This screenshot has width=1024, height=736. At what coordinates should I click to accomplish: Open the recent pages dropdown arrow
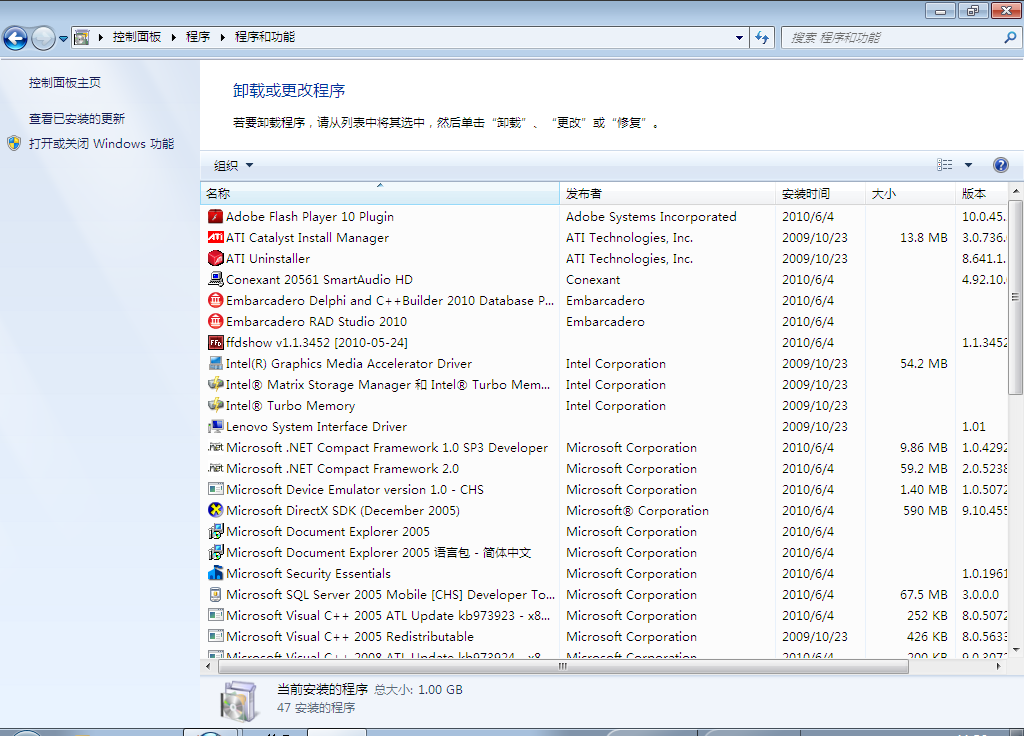[x=63, y=39]
